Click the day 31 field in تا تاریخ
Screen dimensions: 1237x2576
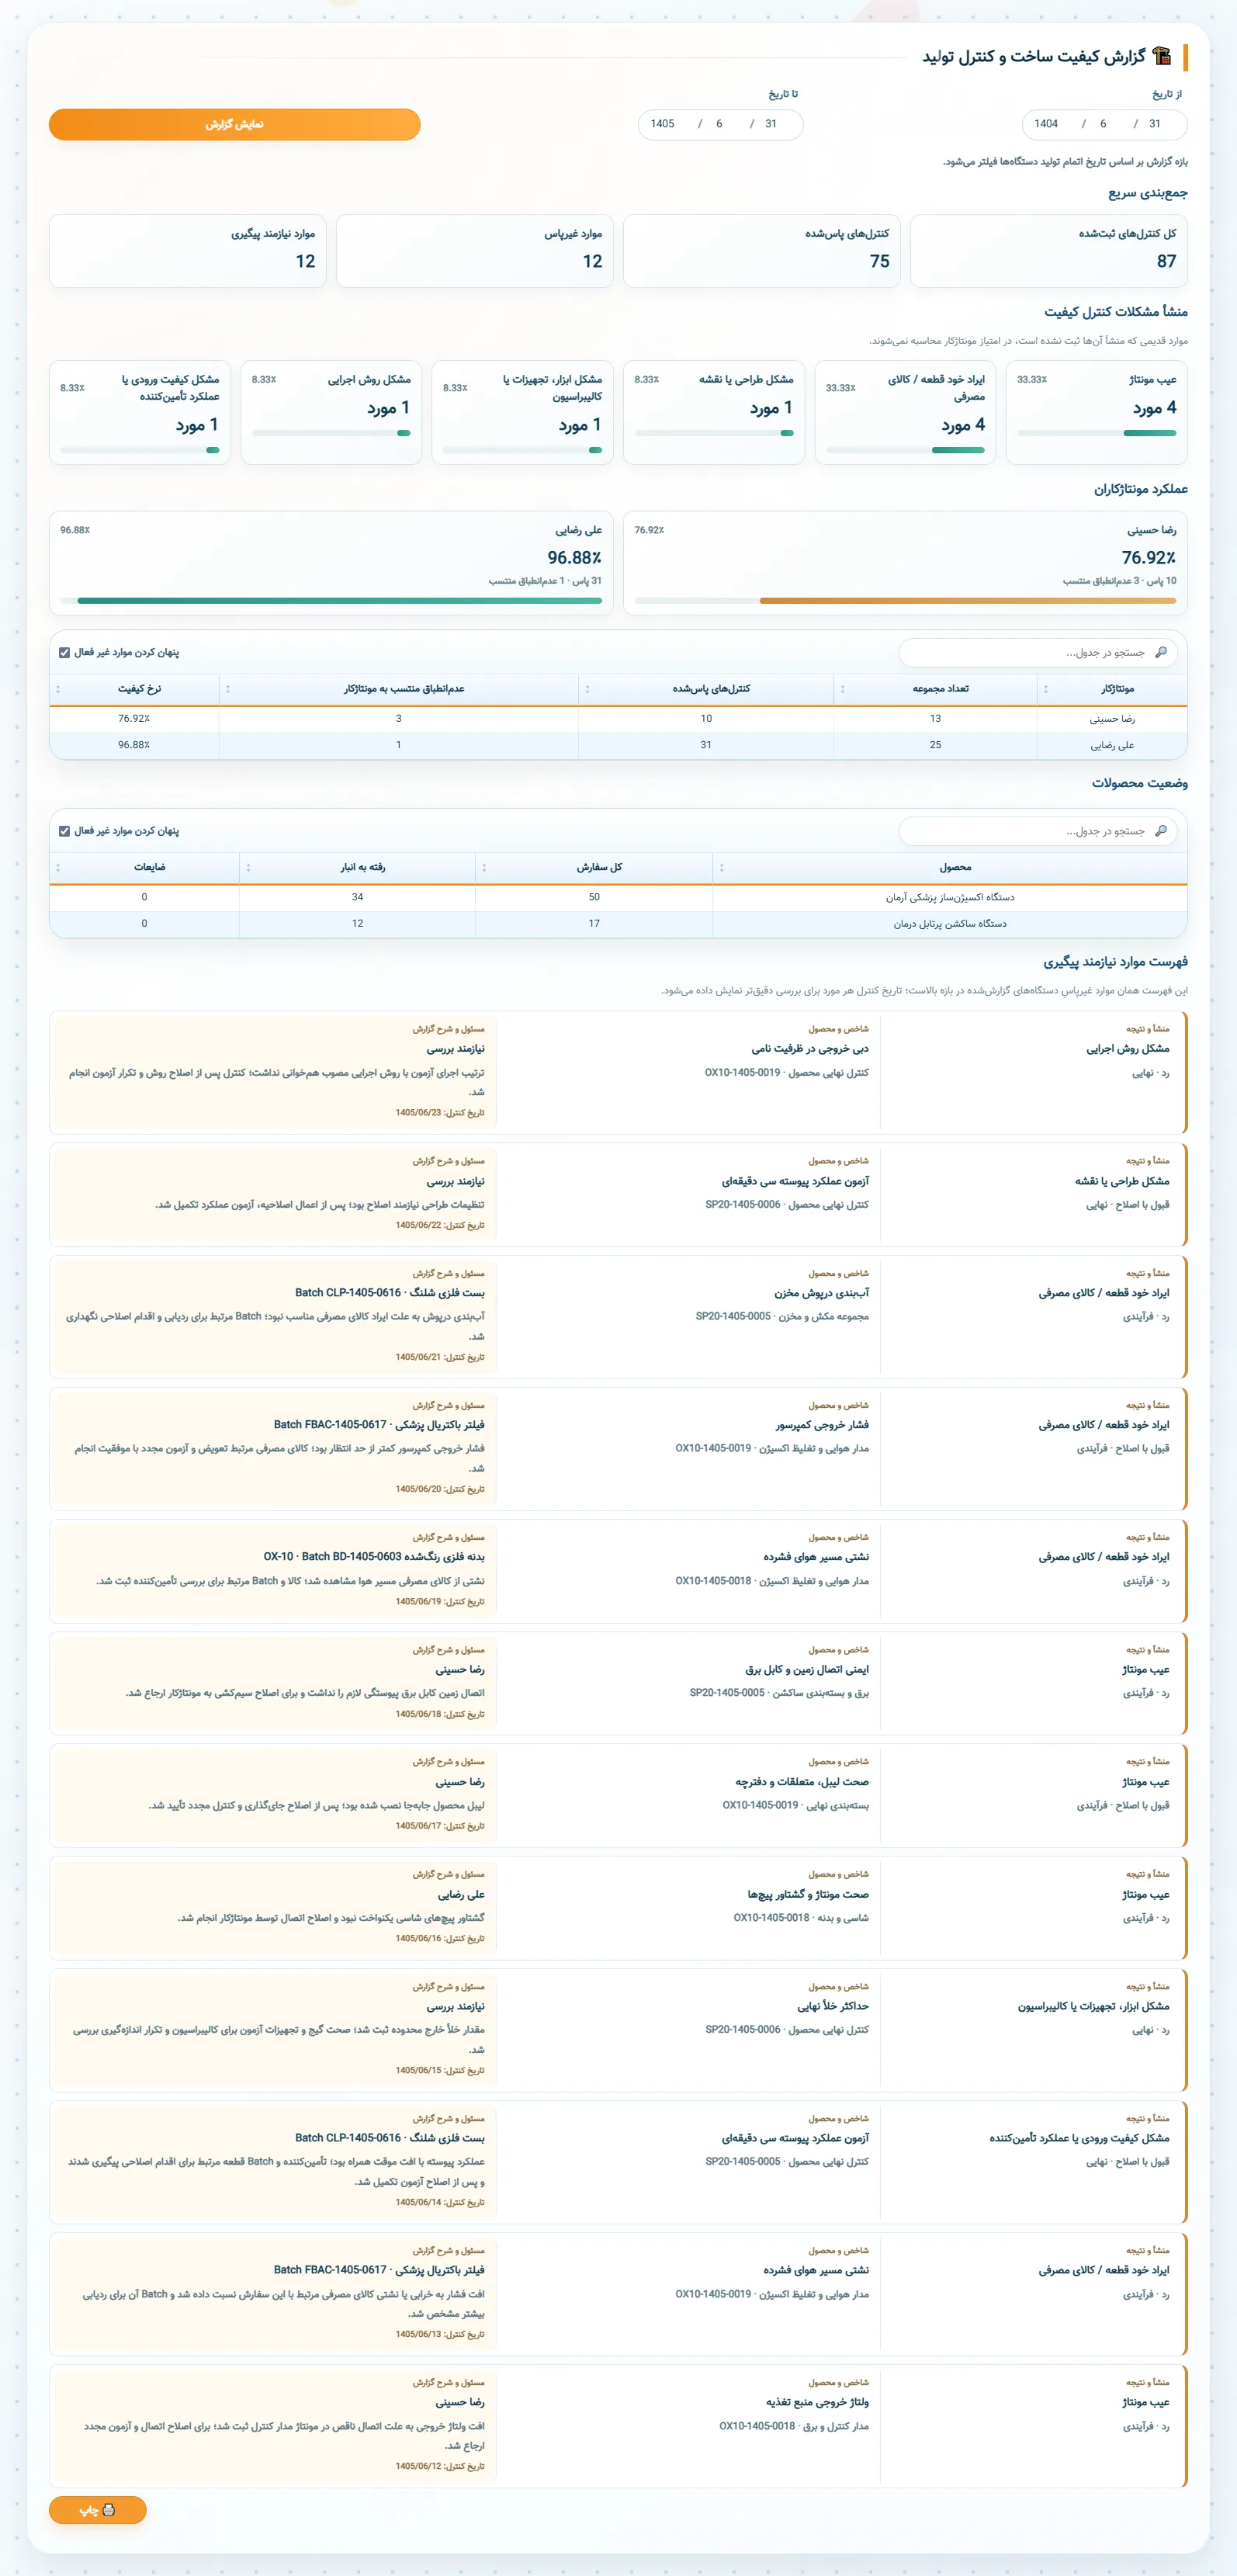point(771,124)
